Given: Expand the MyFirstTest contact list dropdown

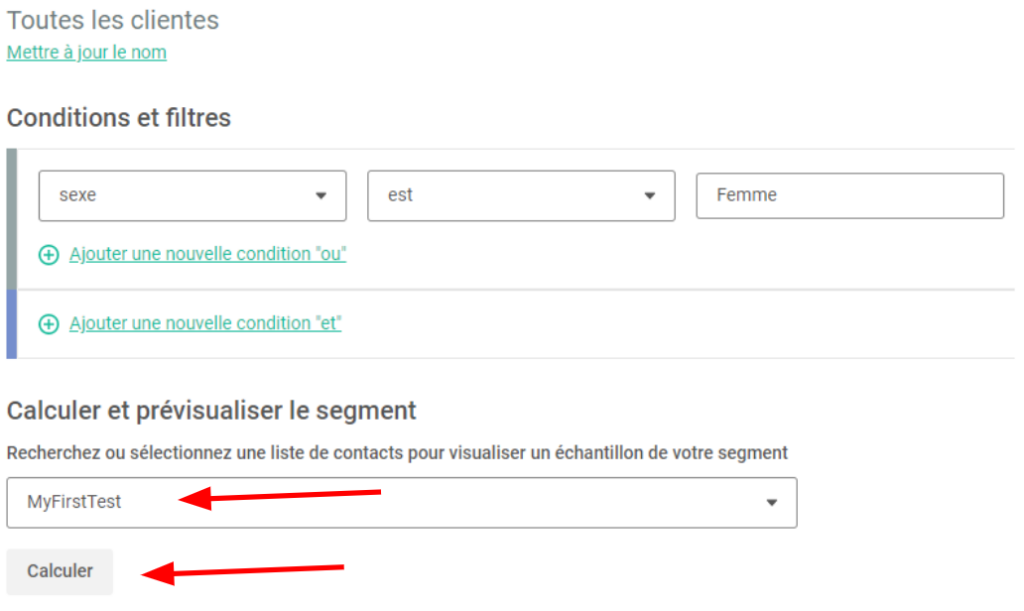Looking at the screenshot, I should pos(402,503).
